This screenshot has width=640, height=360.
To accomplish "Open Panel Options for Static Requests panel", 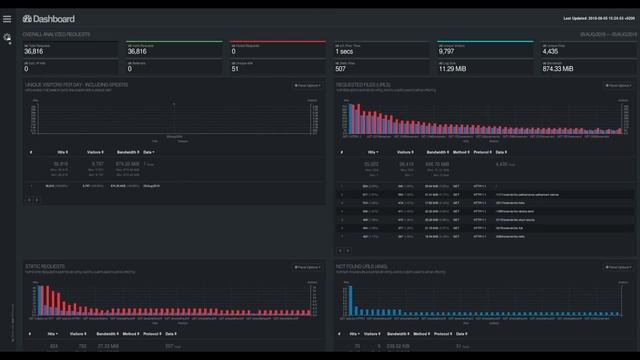I will pyautogui.click(x=307, y=267).
